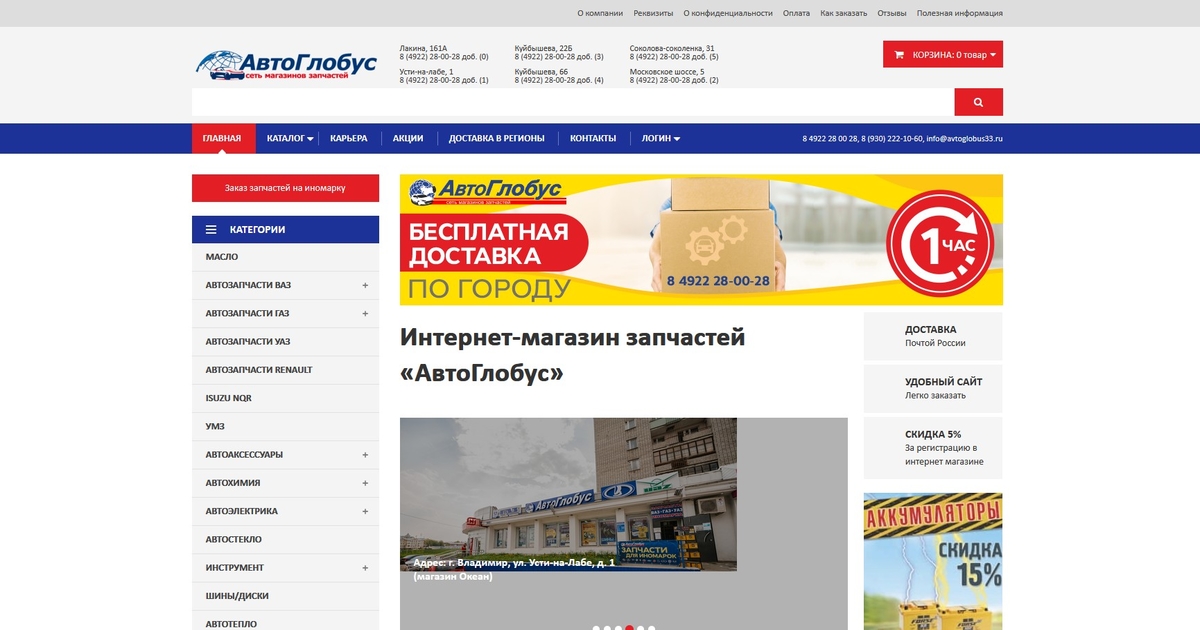1200x630 pixels.
Task: Open the О компании top link
Action: point(600,13)
